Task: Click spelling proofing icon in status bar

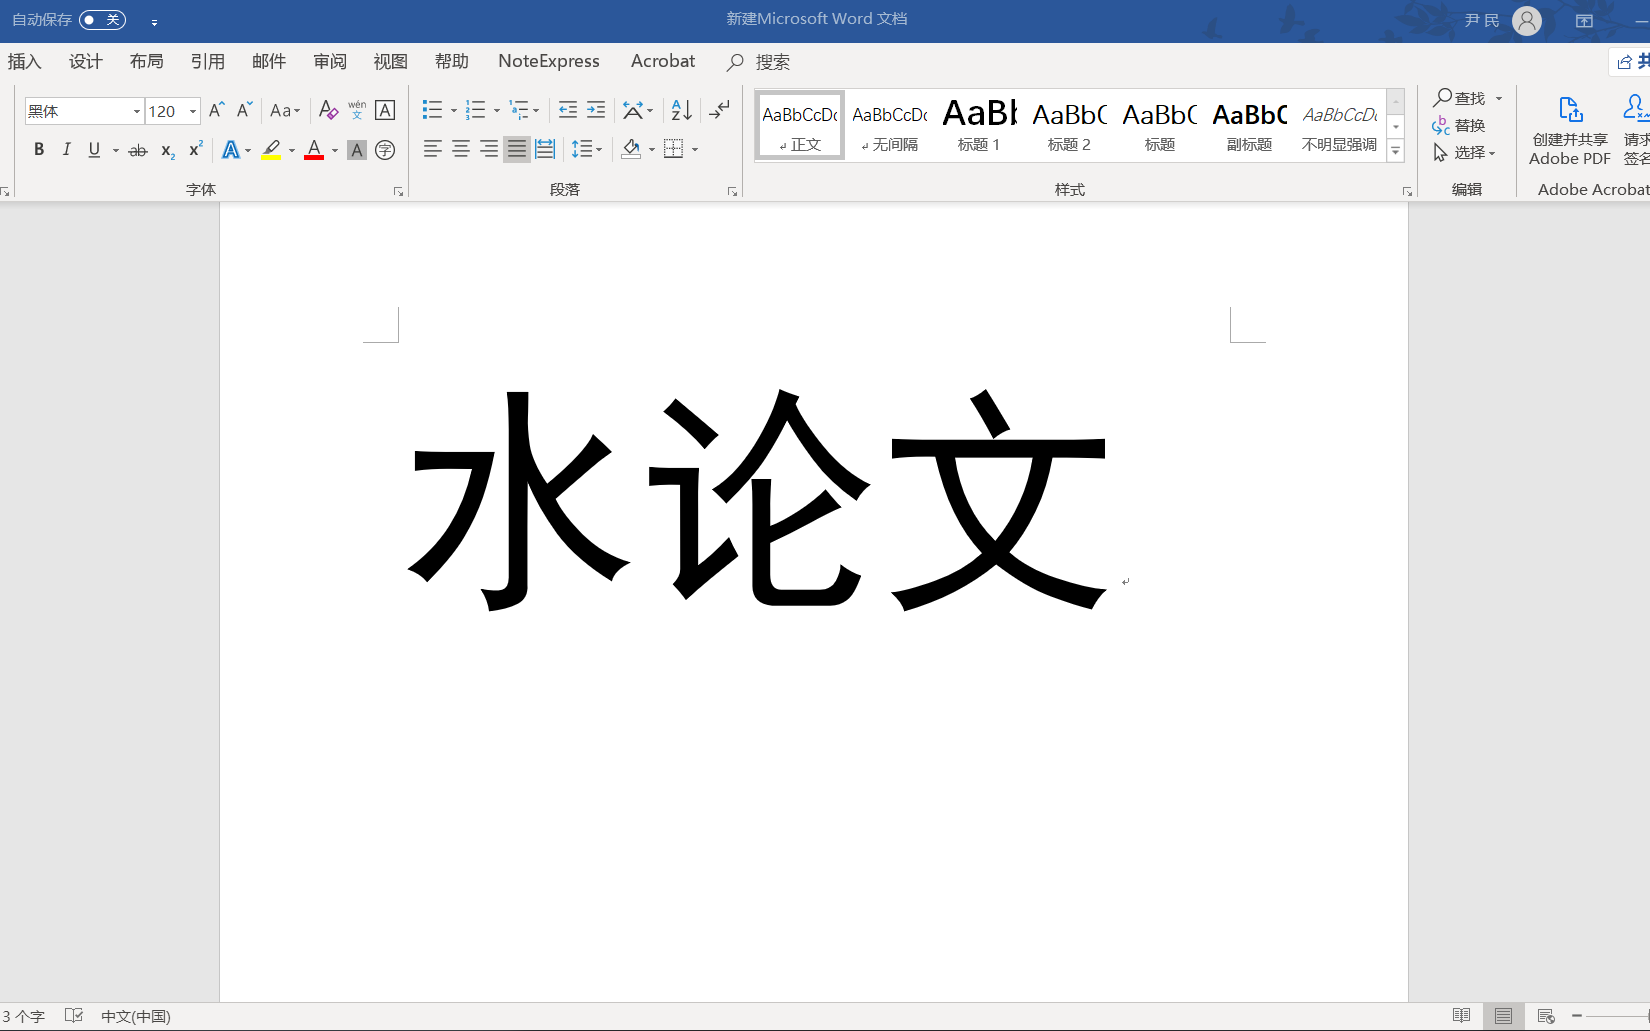Action: [74, 1016]
